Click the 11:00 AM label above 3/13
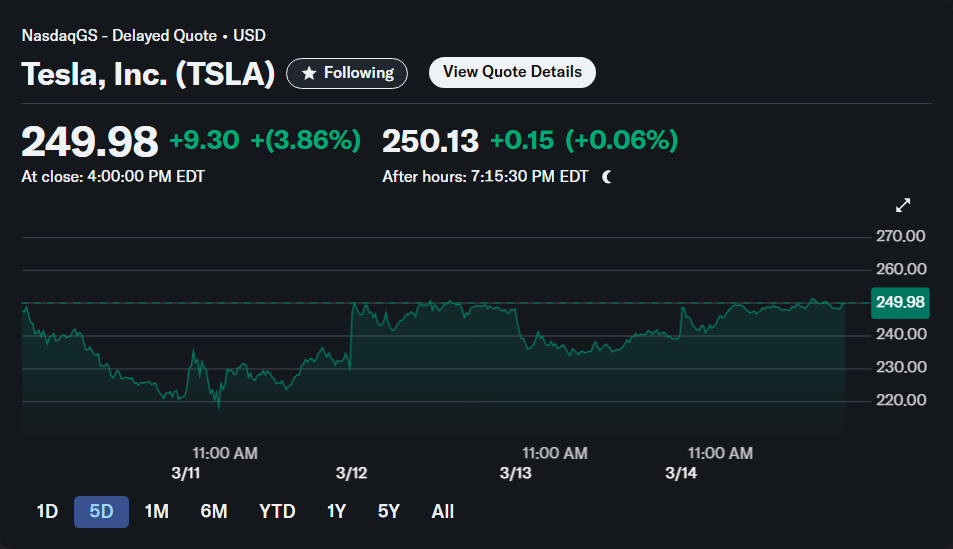This screenshot has height=549, width=953. 555,453
